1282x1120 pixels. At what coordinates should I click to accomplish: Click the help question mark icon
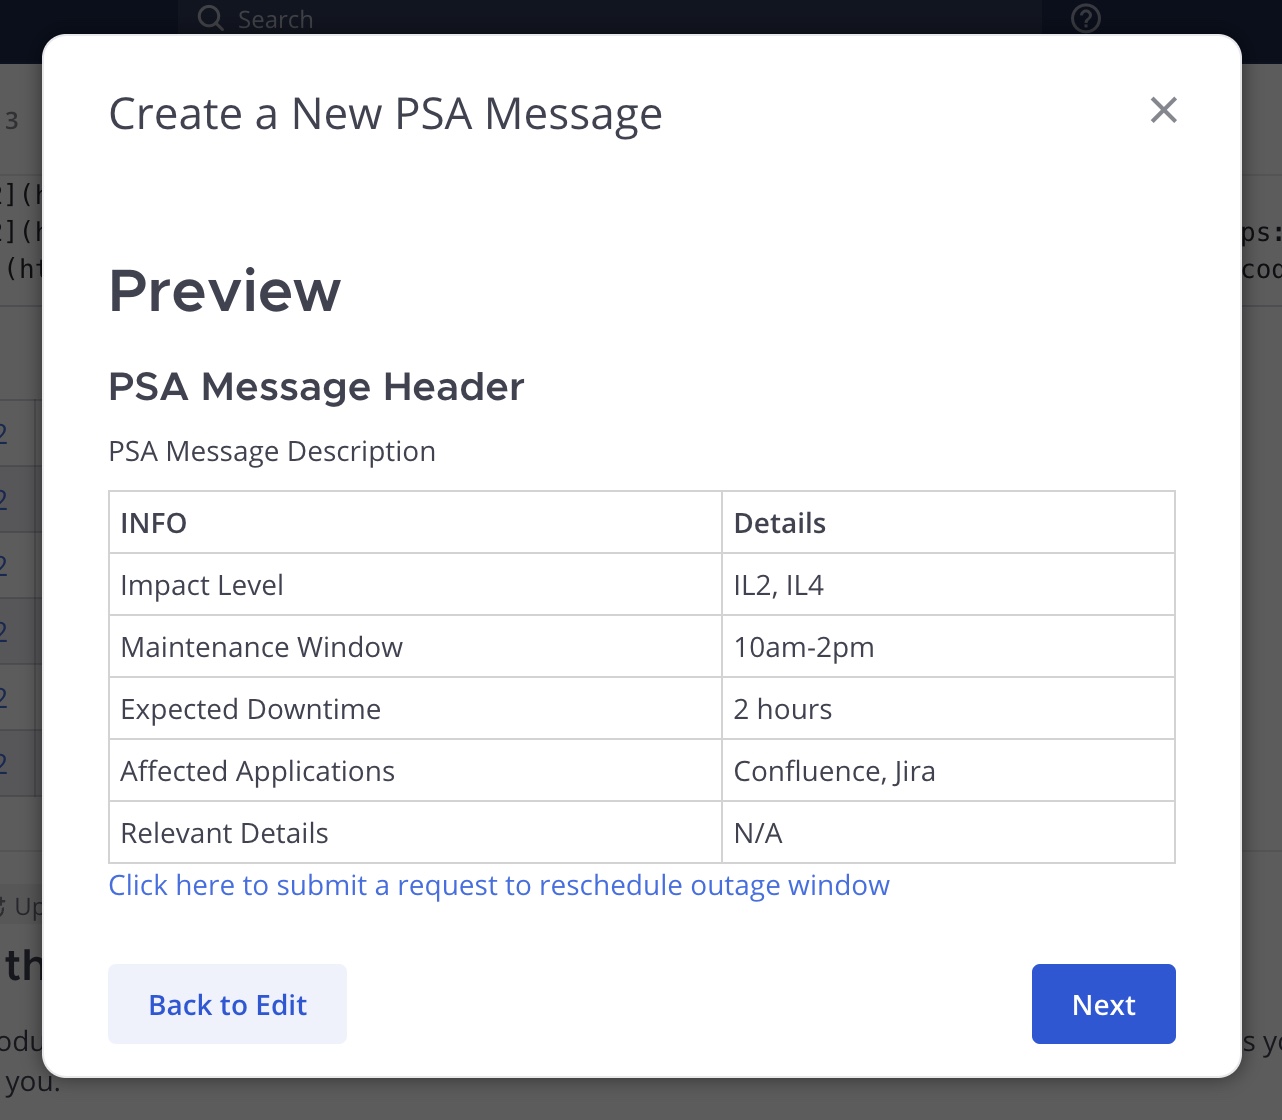pyautogui.click(x=1085, y=19)
